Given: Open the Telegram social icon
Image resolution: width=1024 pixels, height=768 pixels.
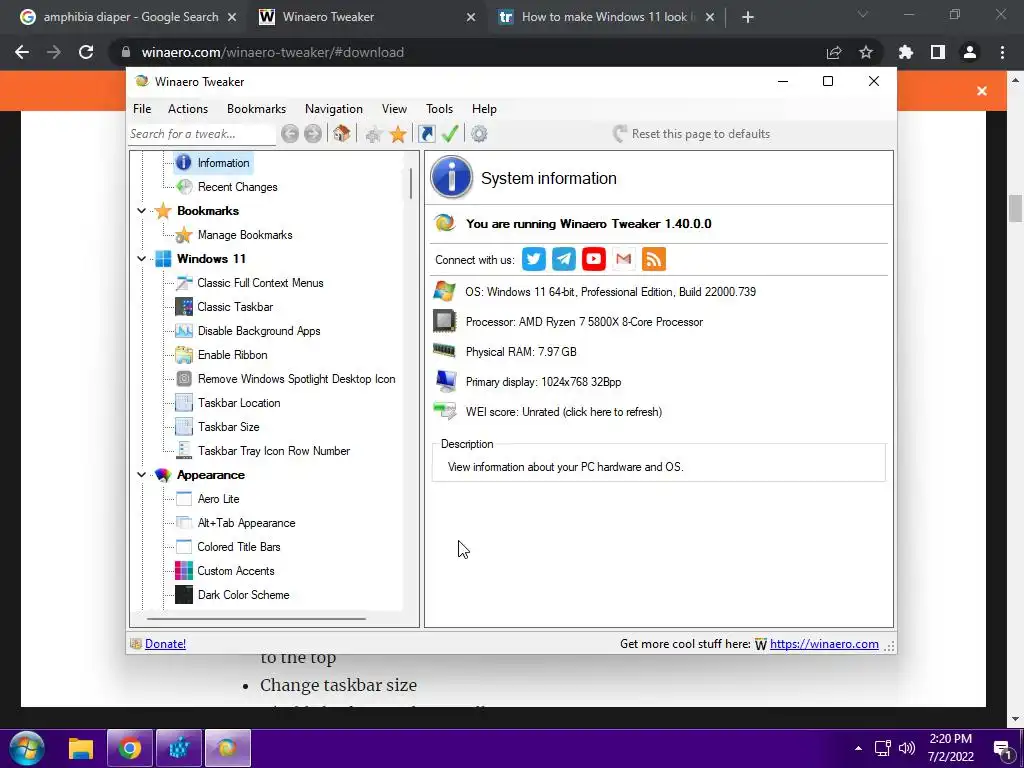Looking at the screenshot, I should (564, 259).
